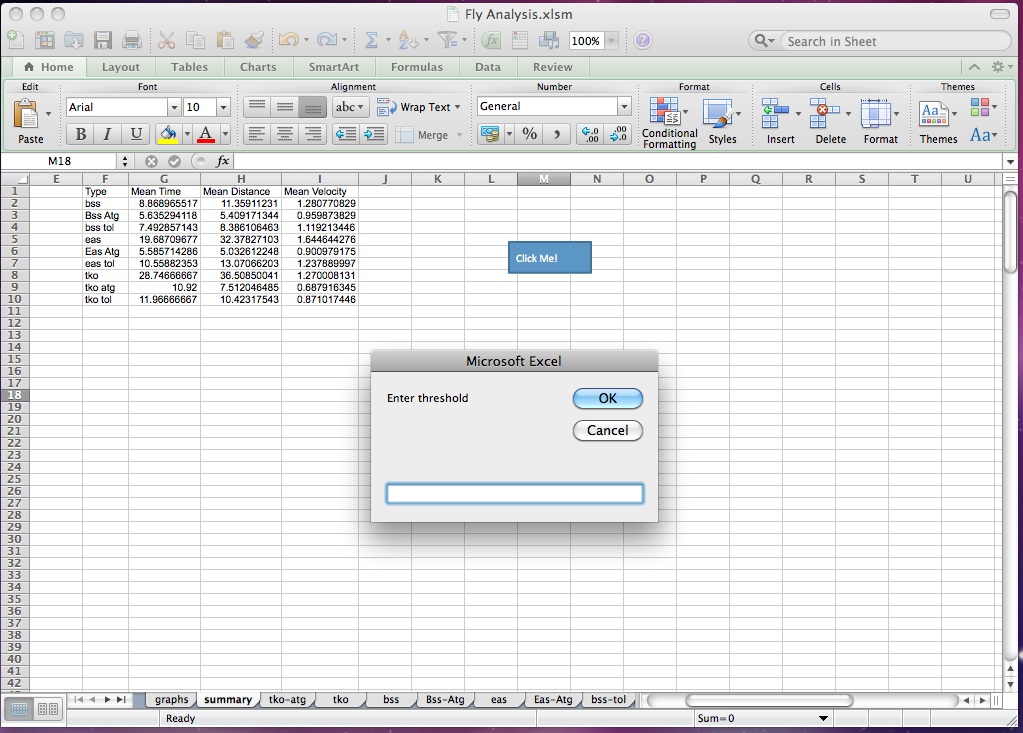Toggle Bold formatting
Viewport: 1023px width, 733px height.
tap(80, 134)
